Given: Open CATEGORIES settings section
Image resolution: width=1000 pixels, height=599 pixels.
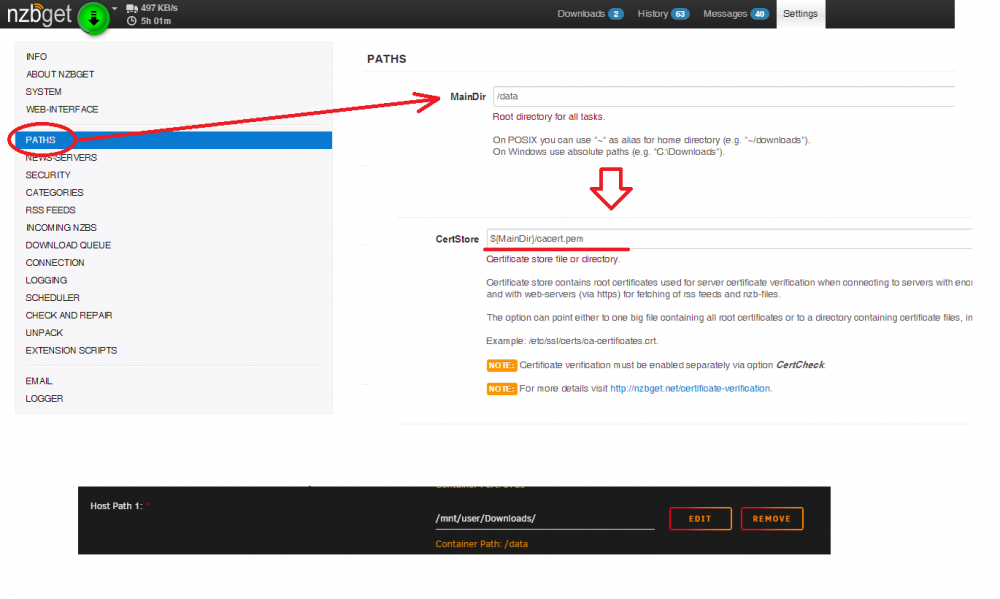Looking at the screenshot, I should [54, 193].
